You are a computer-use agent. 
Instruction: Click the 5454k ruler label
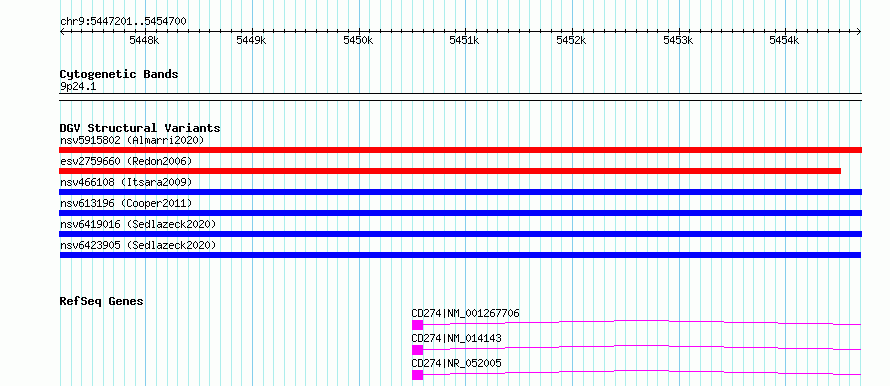click(x=784, y=40)
